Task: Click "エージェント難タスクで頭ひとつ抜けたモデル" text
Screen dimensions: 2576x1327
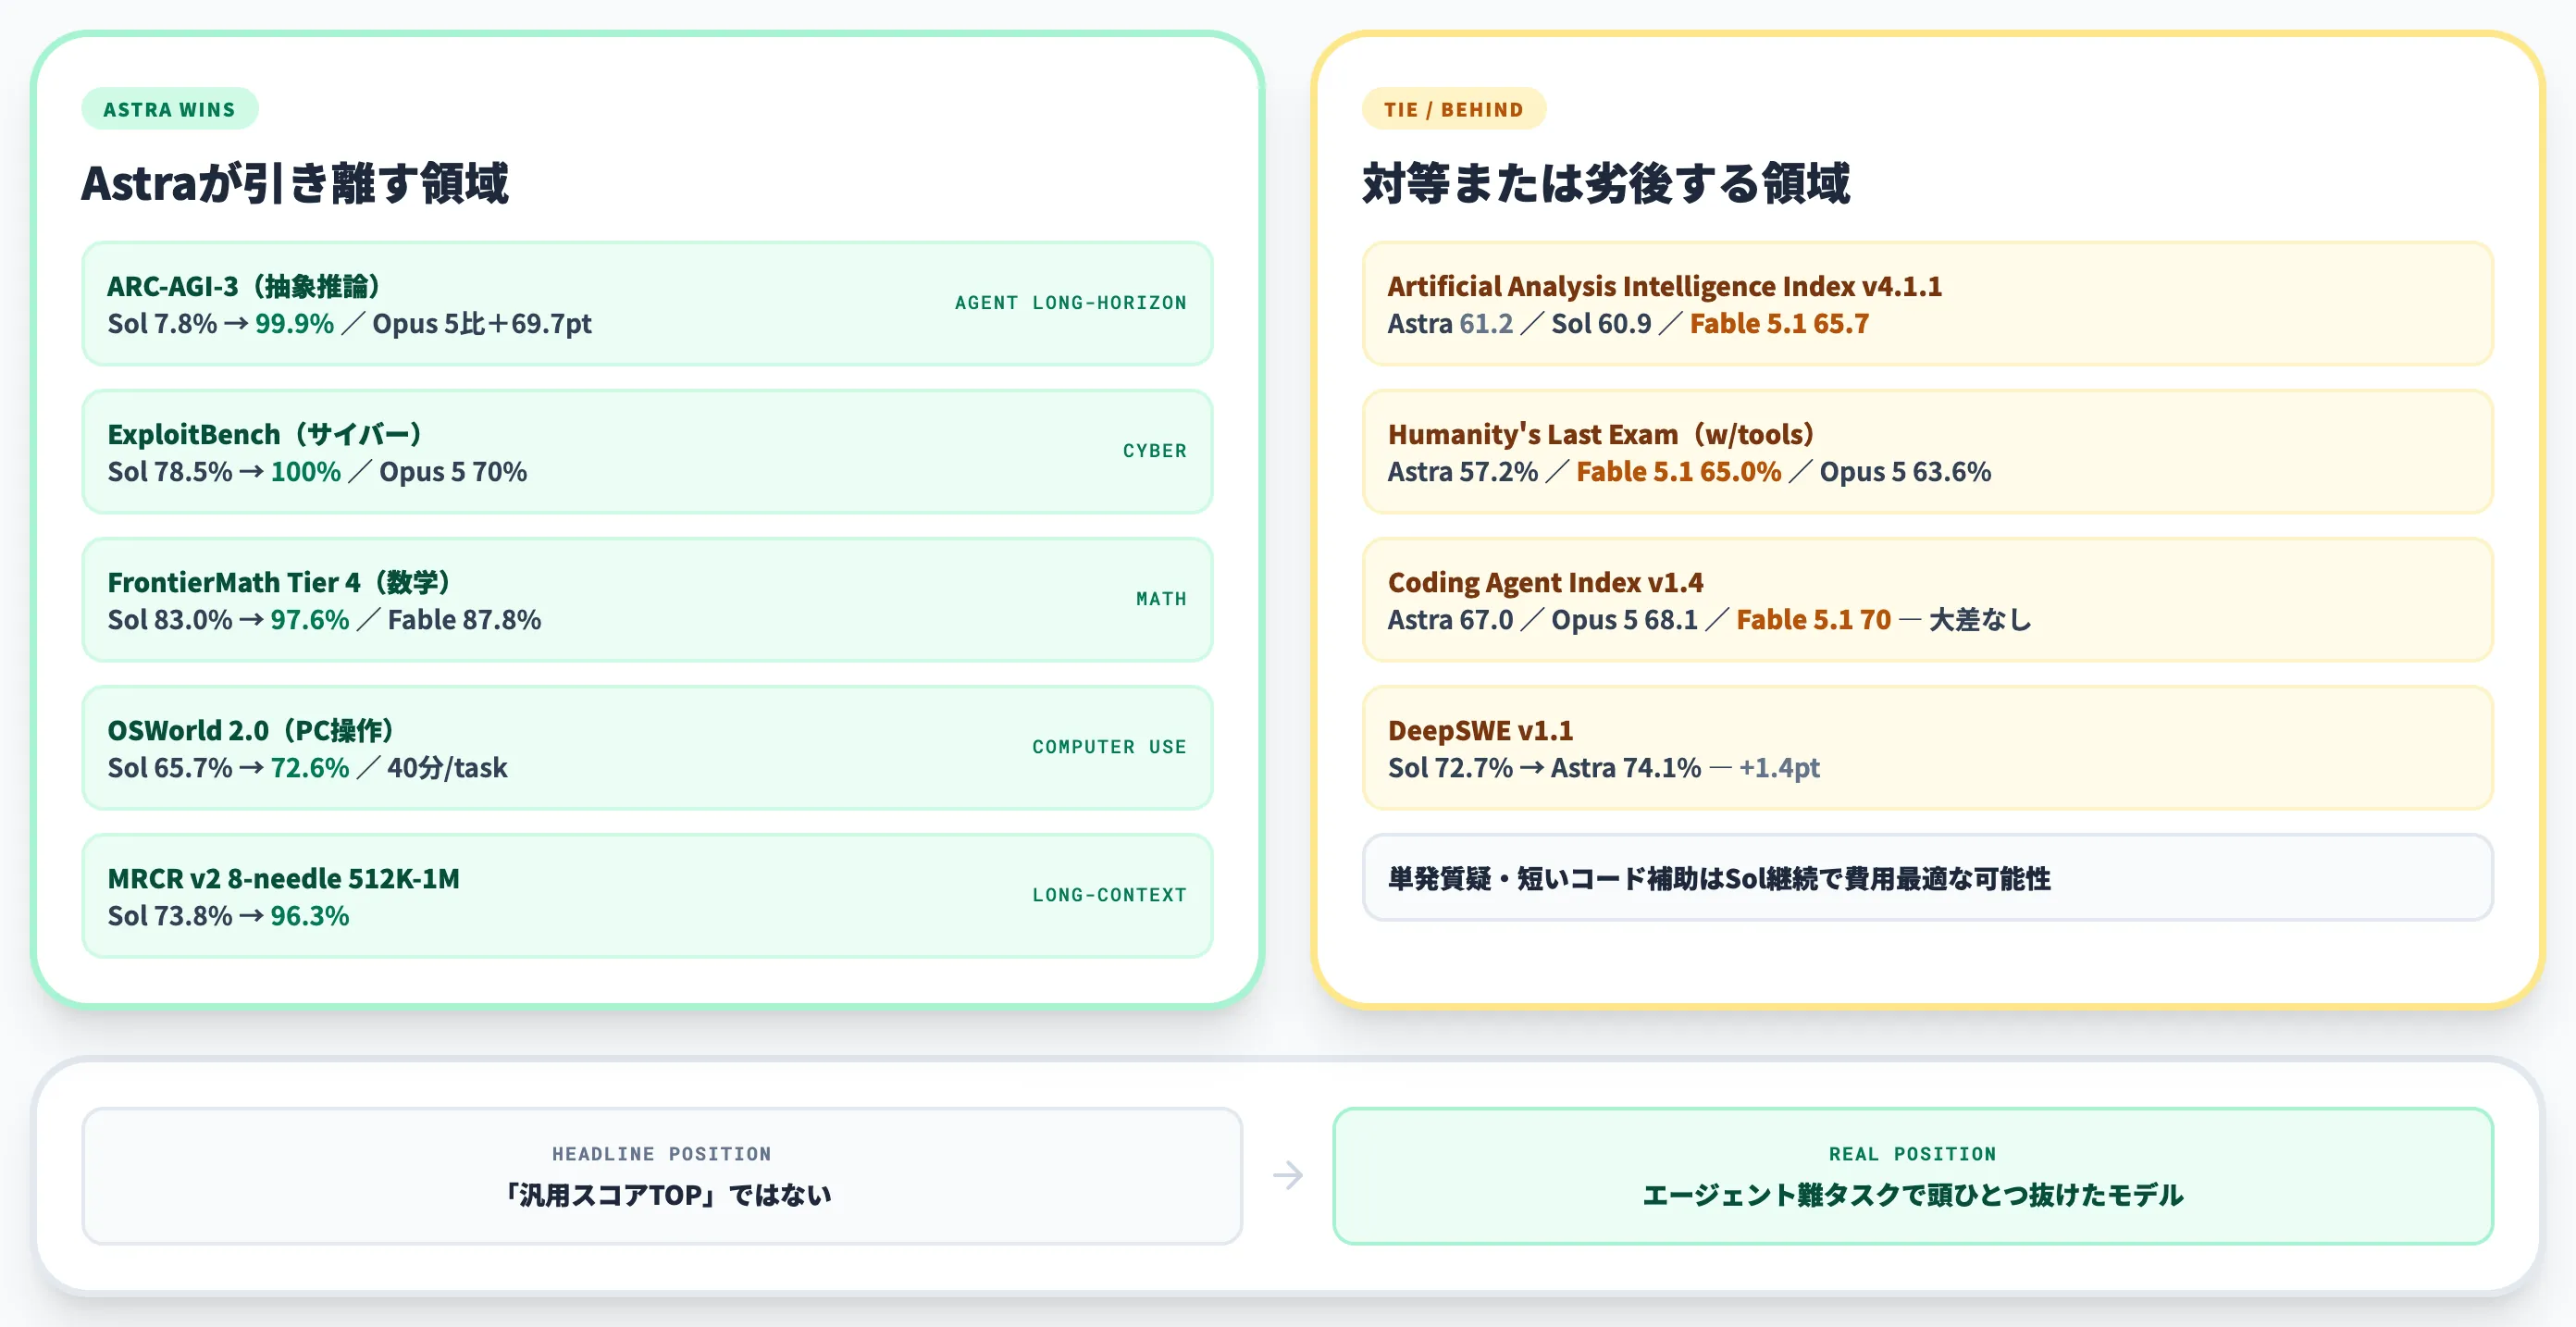Action: (1913, 1195)
